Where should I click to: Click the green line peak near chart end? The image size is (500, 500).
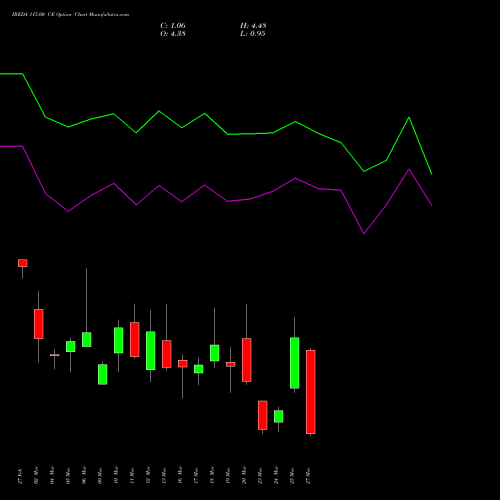[409, 117]
